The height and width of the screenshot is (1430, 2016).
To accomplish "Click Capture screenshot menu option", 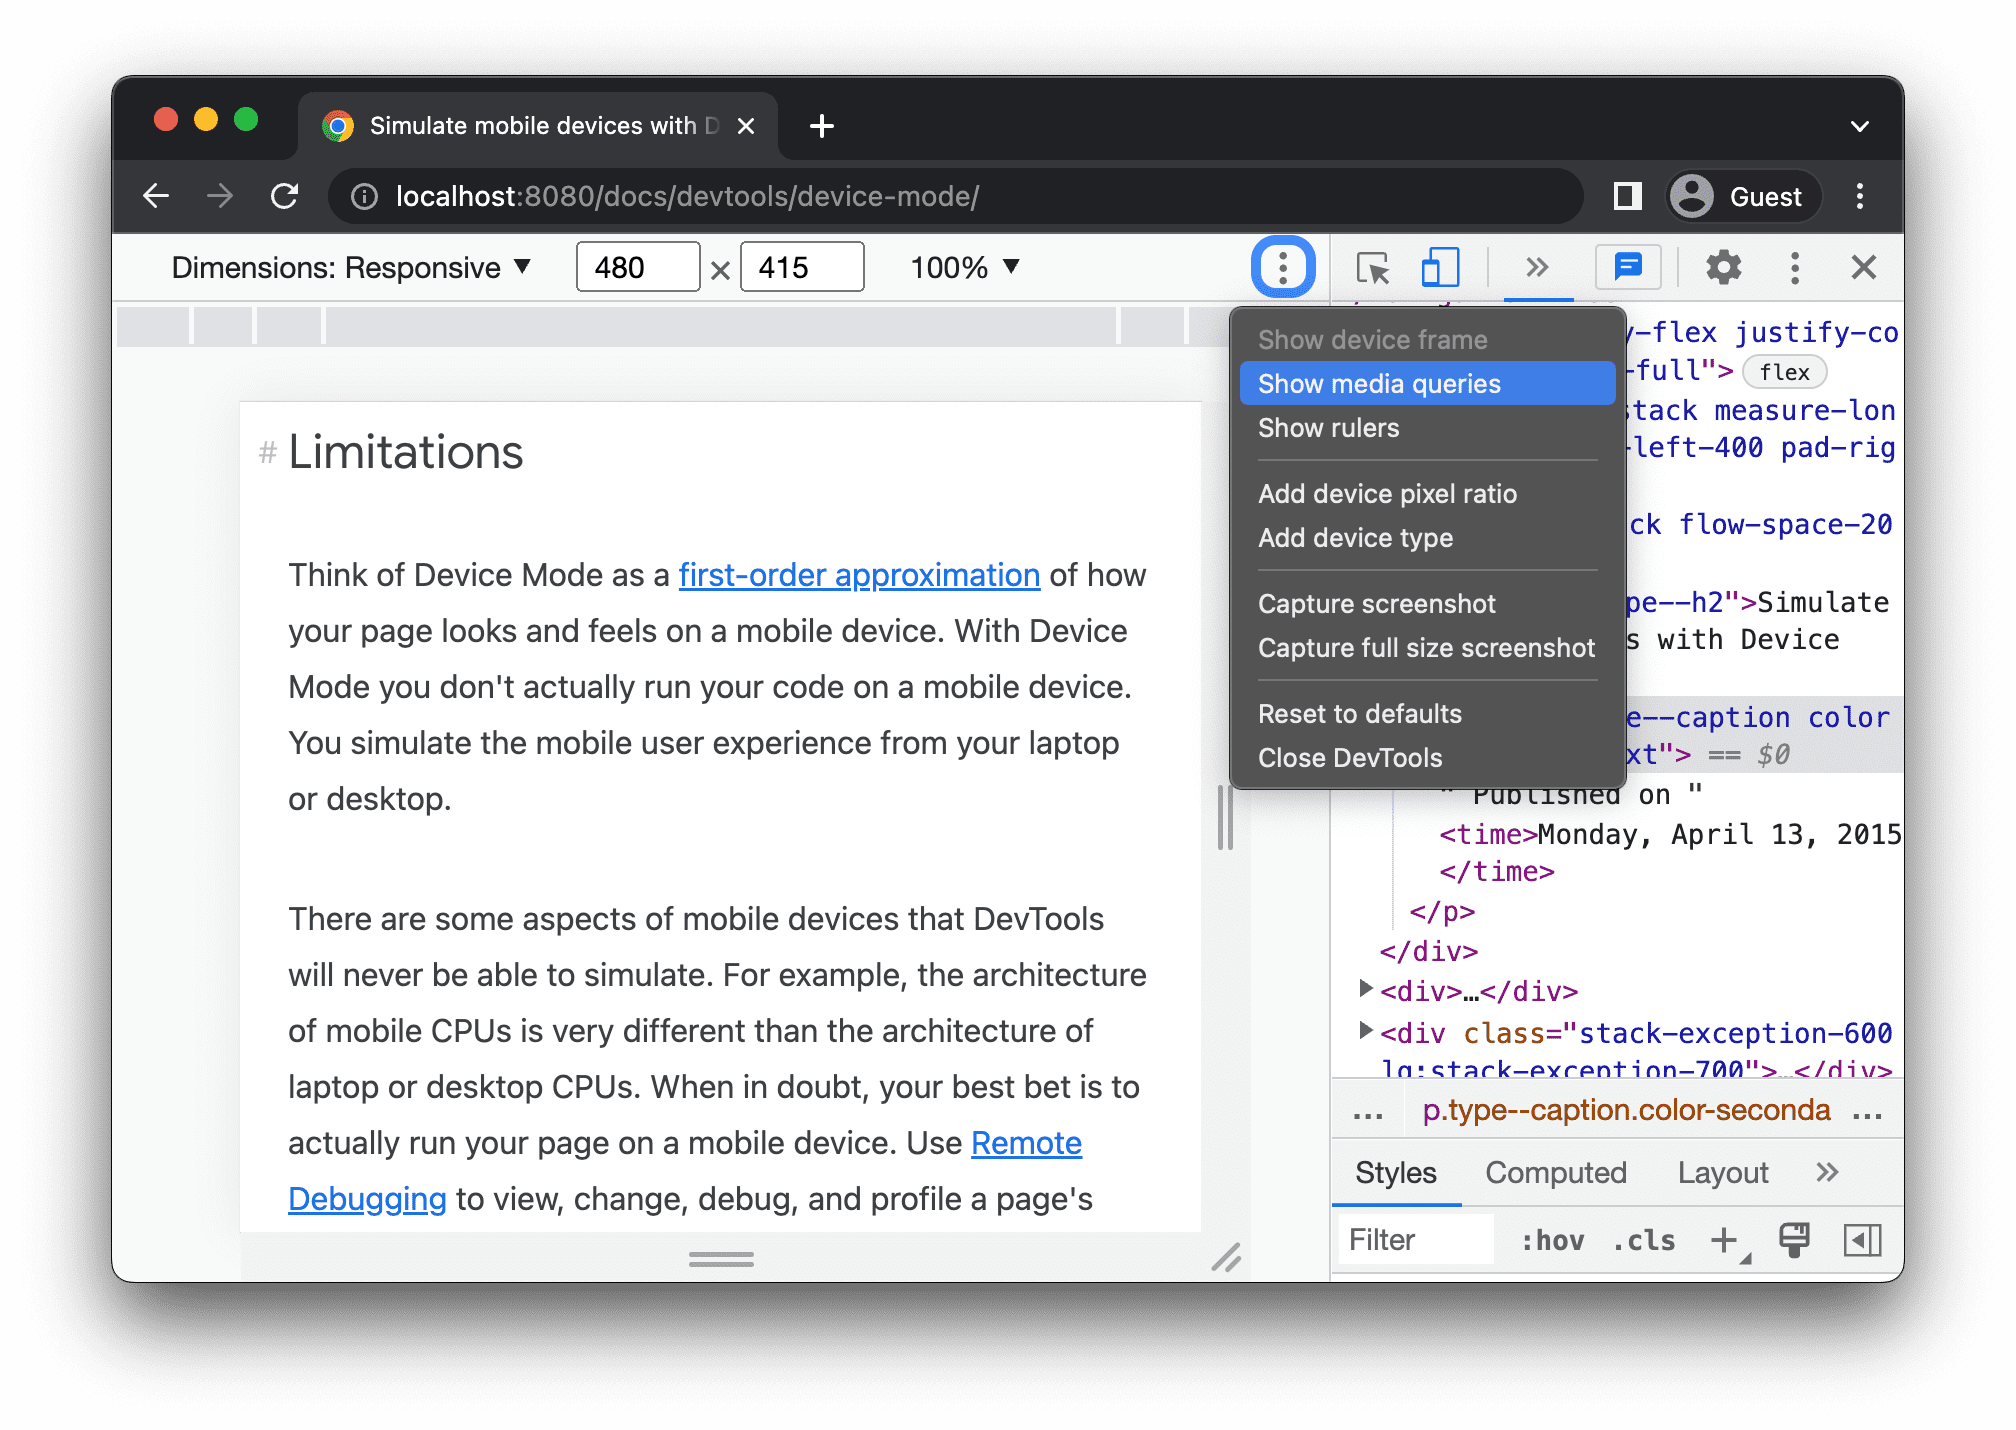I will (1375, 604).
